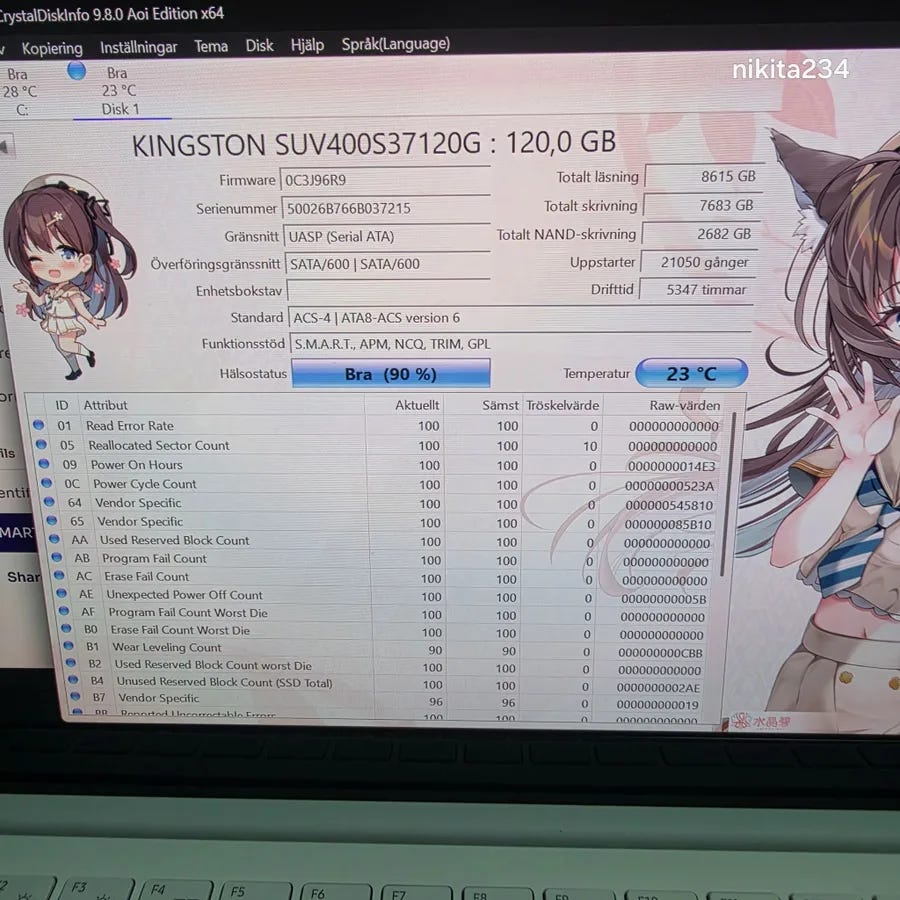Screen dimensions: 900x900
Task: Open the Tema menu
Action: (211, 46)
